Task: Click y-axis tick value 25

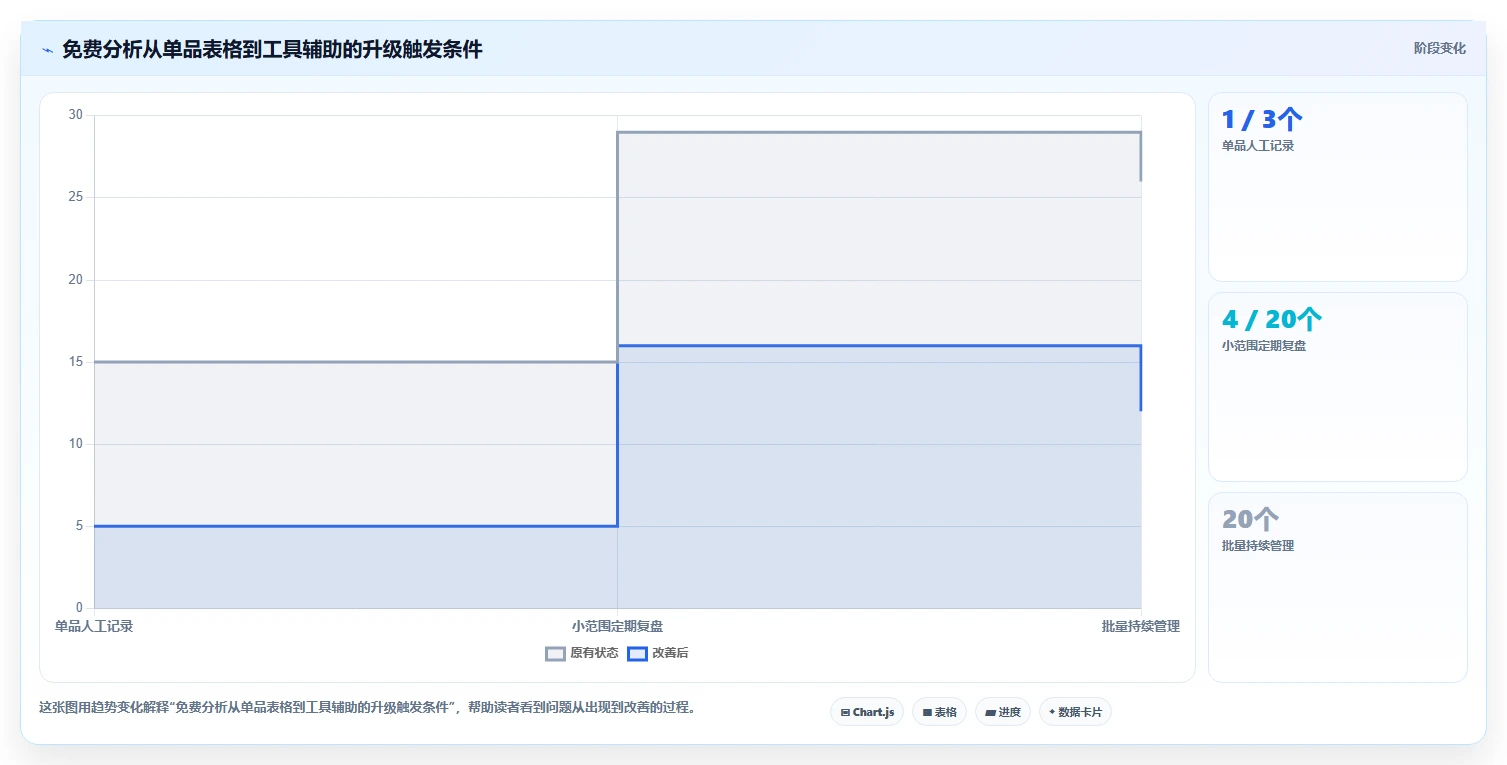Action: point(76,197)
